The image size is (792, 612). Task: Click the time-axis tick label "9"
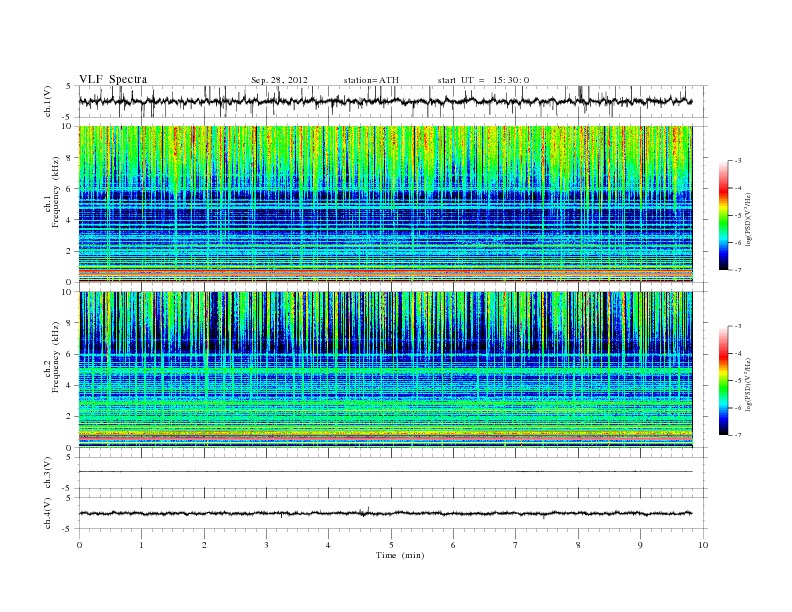640,545
